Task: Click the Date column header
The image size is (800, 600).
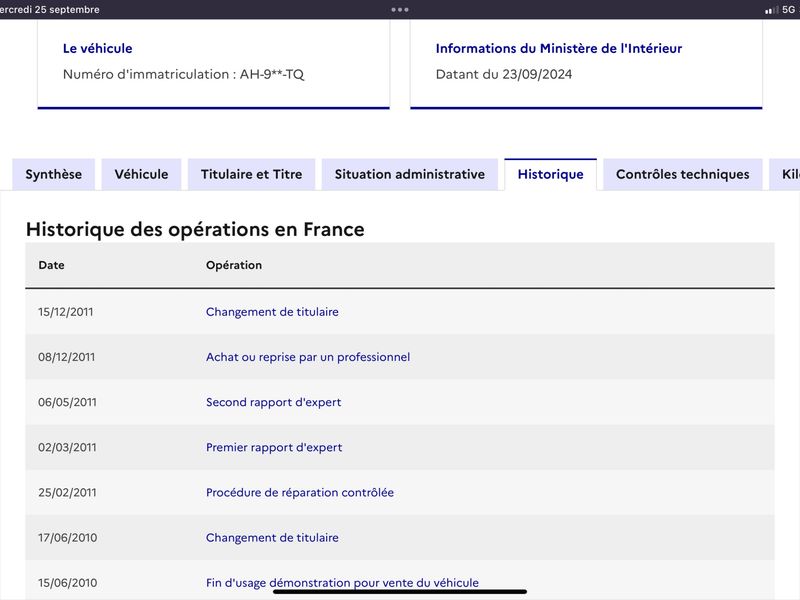Action: point(52,265)
